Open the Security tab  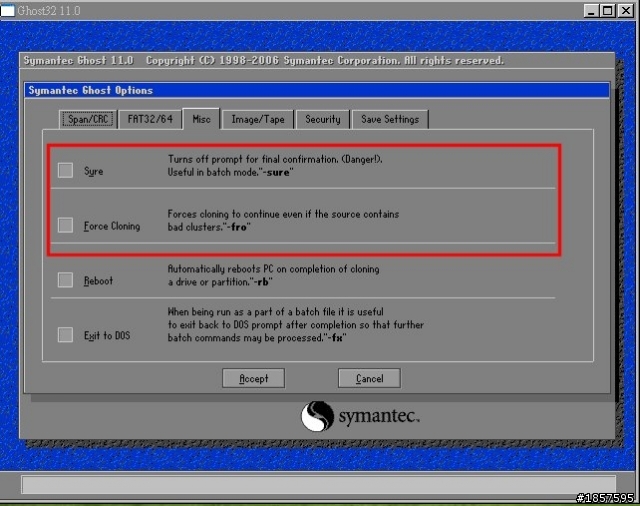tap(323, 120)
